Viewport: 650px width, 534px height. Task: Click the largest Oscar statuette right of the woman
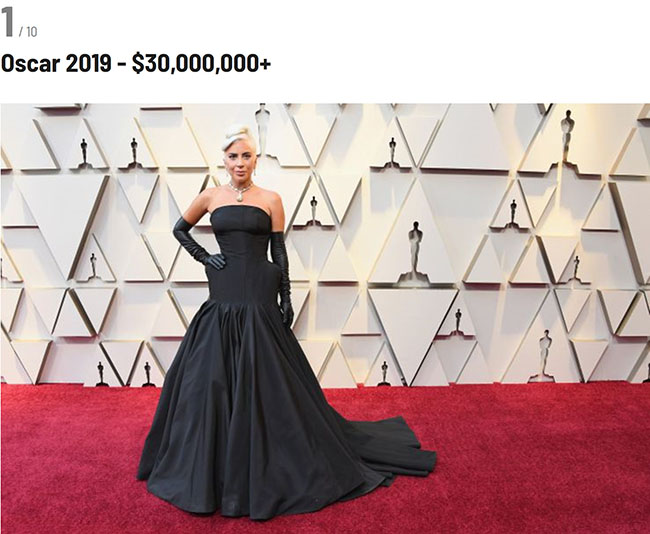click(415, 248)
